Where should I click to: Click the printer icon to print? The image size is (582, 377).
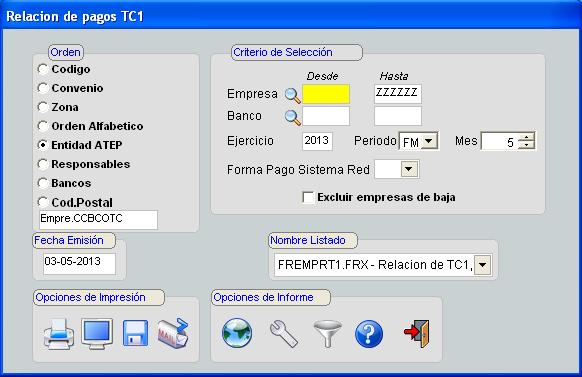pos(59,334)
